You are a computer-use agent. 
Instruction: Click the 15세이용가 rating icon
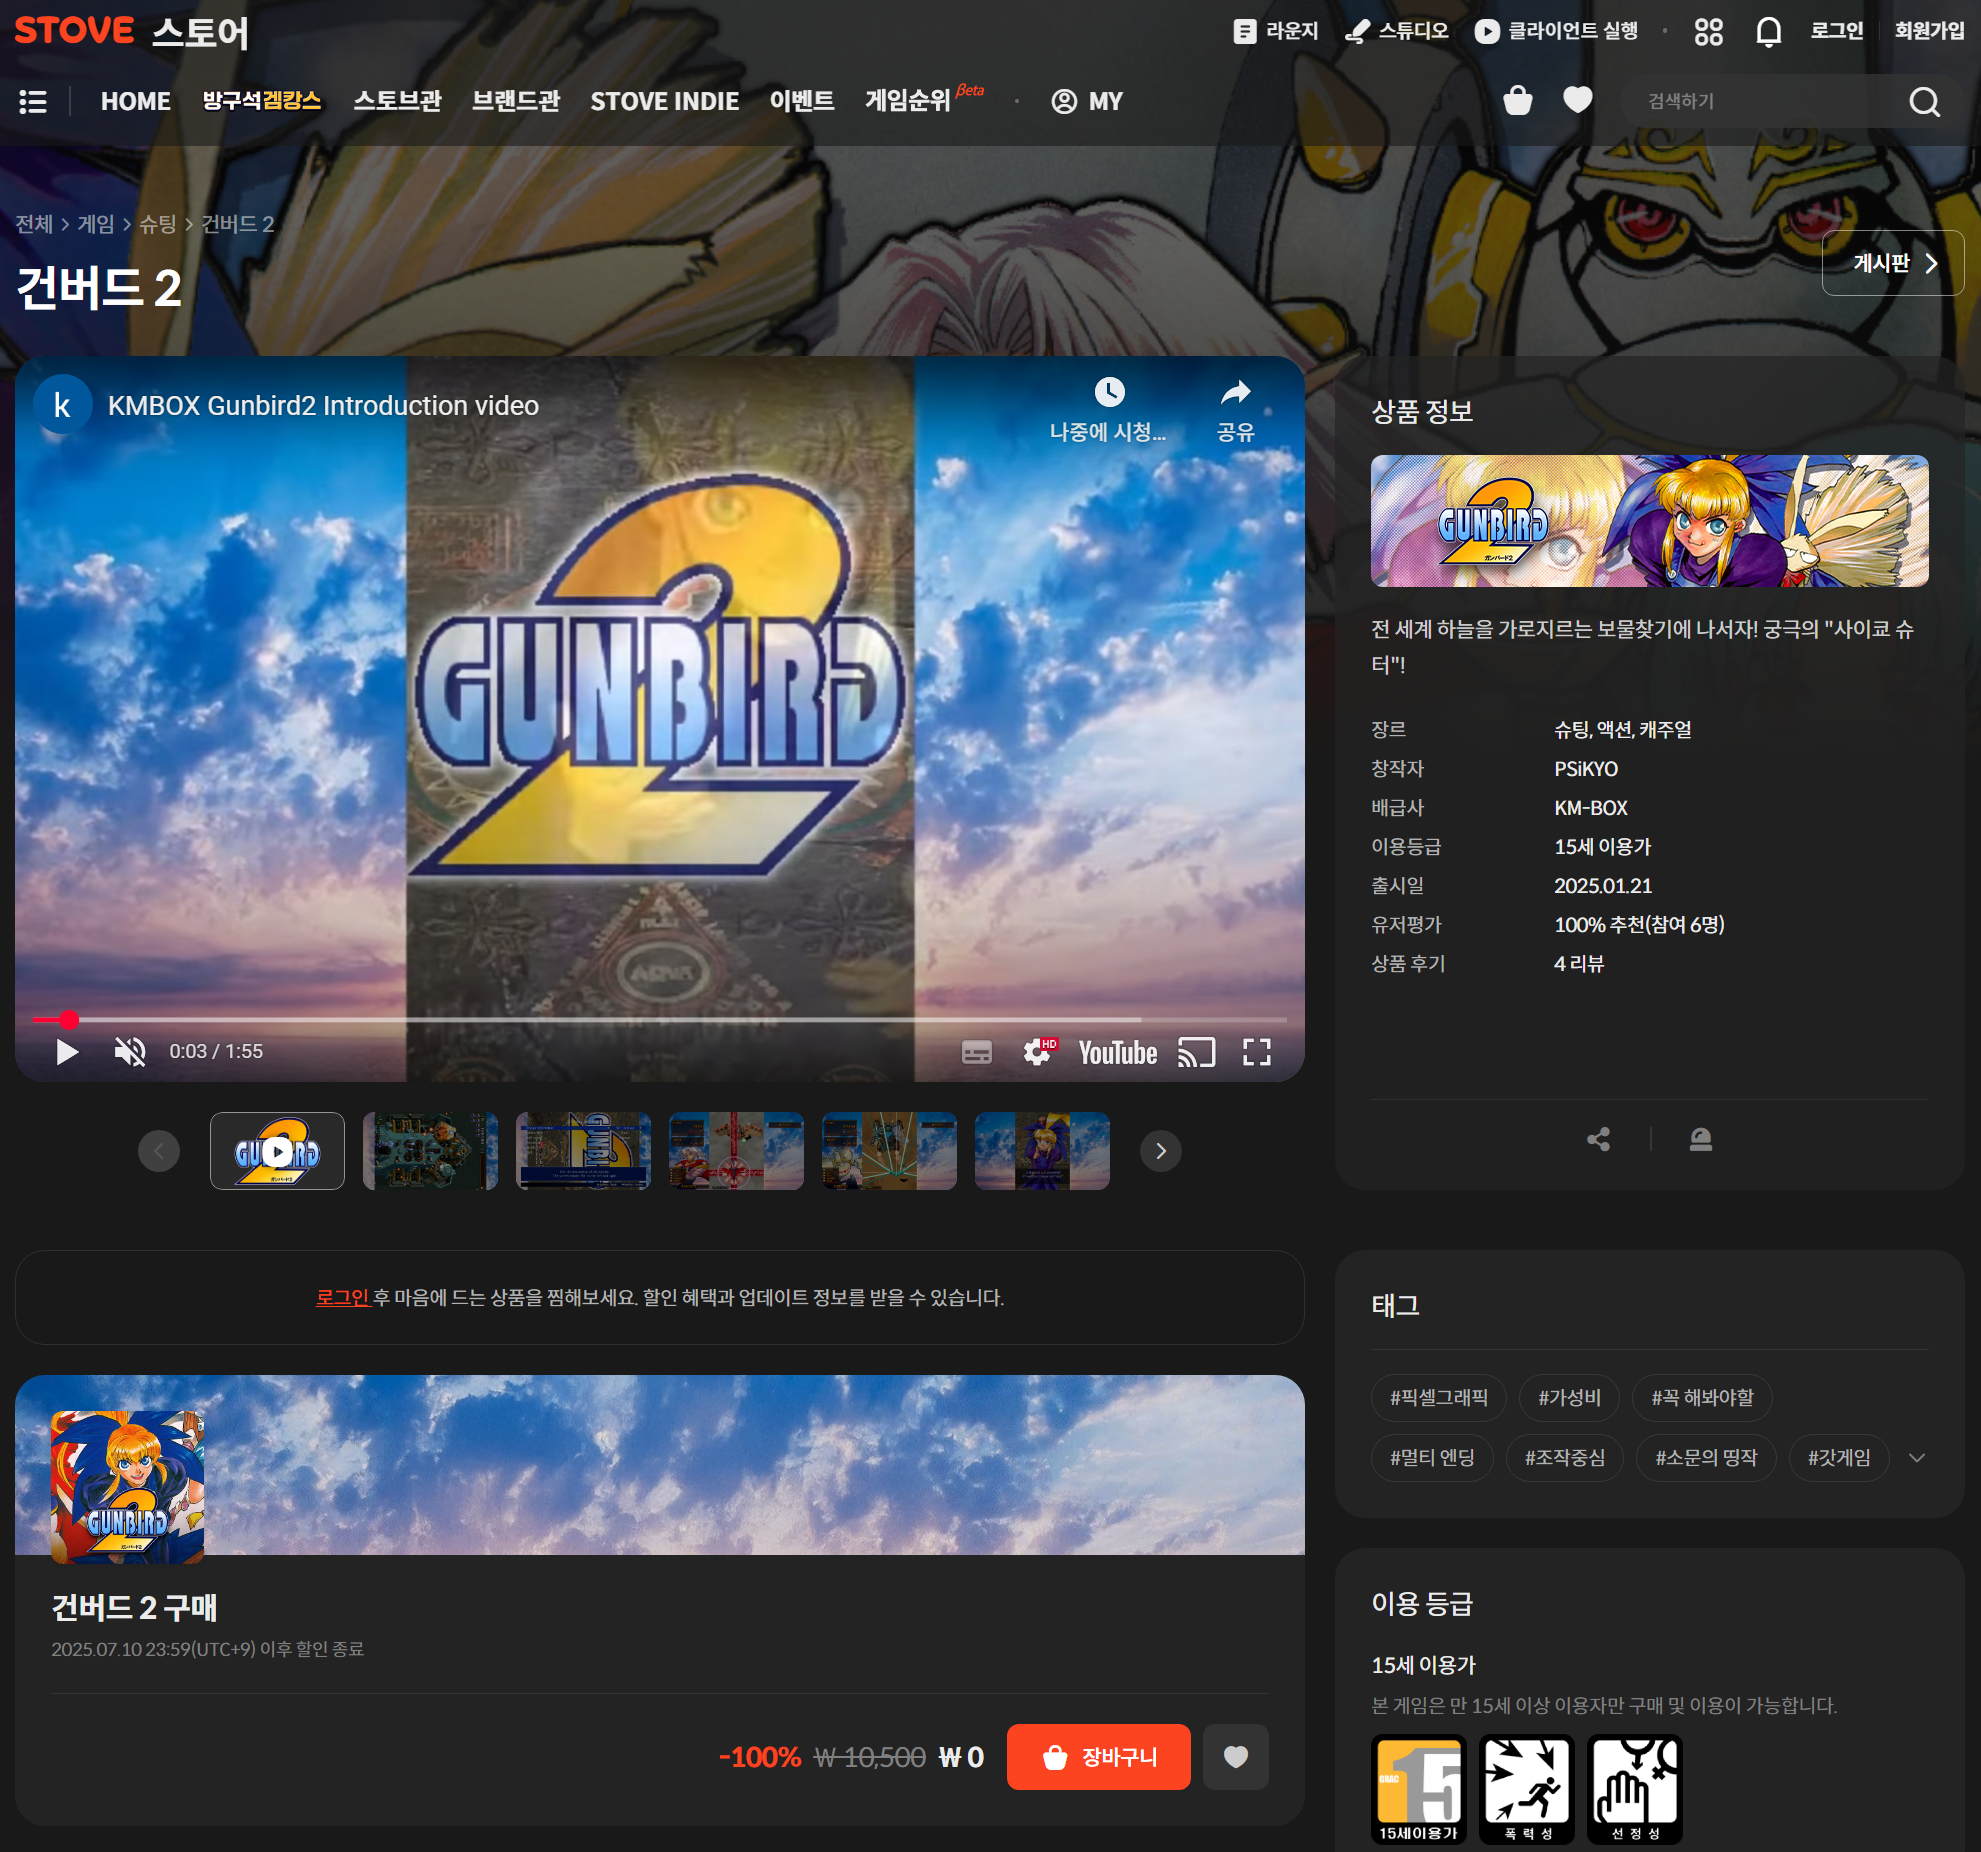[1418, 1789]
